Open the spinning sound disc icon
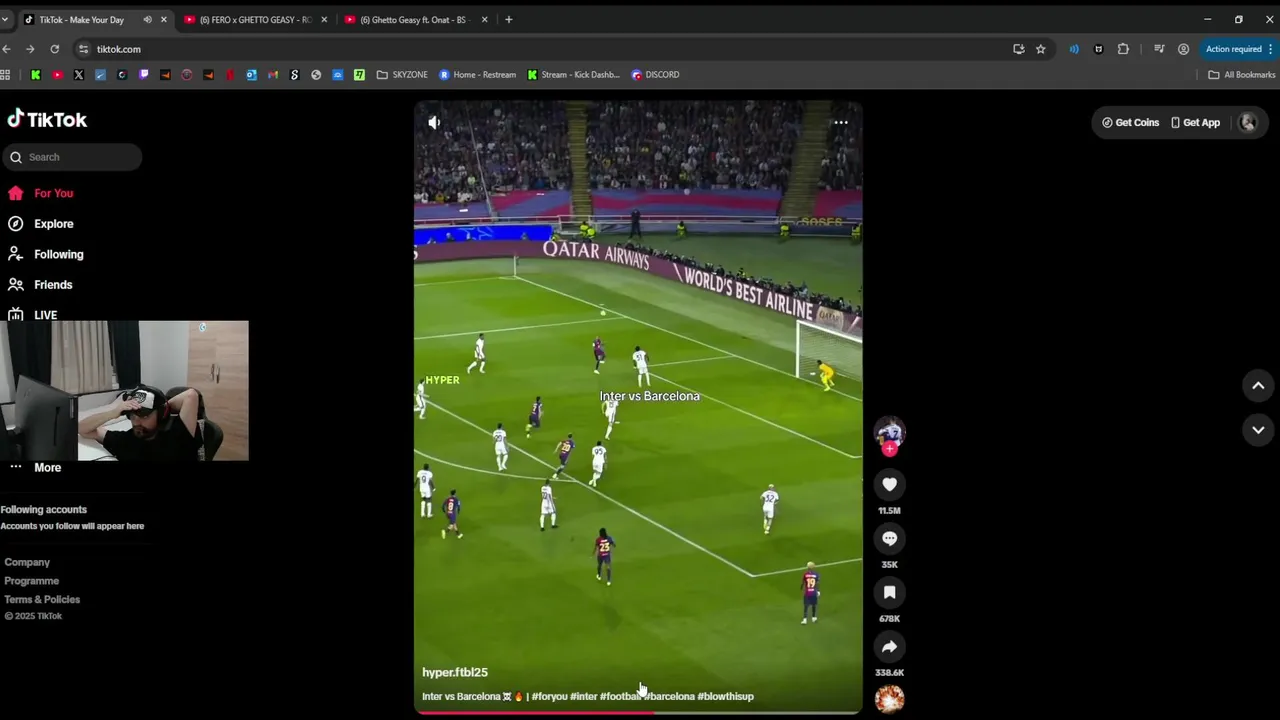 pos(889,698)
